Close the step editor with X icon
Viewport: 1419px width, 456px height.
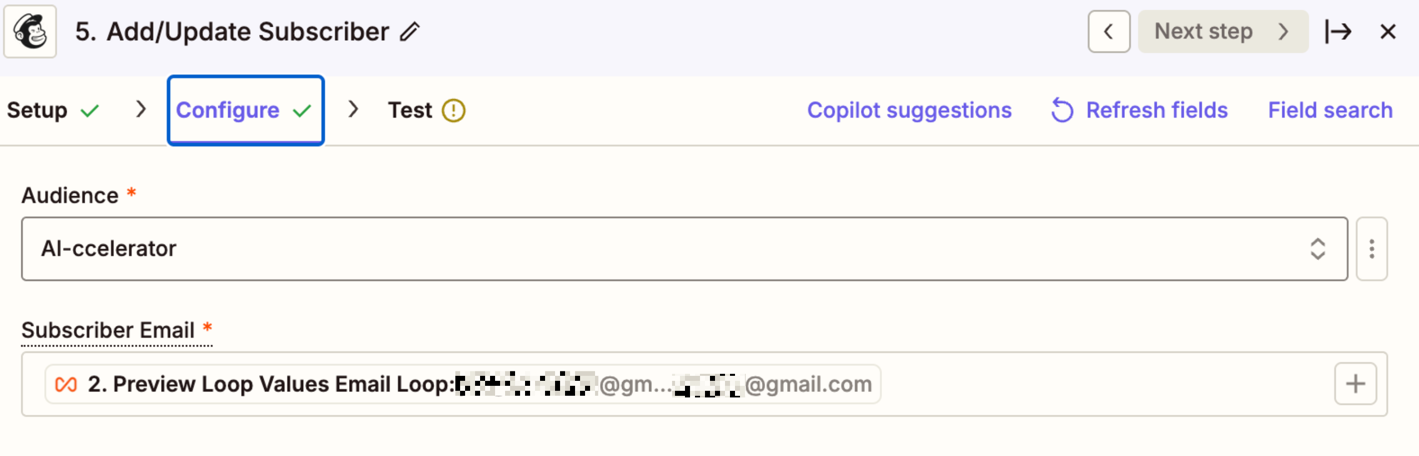coord(1388,32)
